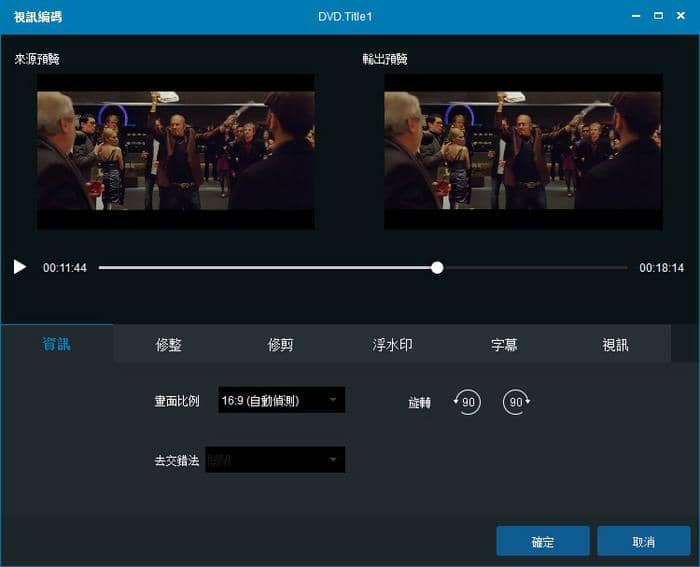The height and width of the screenshot is (567, 700).
Task: Close the 視訊編碼 window
Action: click(681, 16)
